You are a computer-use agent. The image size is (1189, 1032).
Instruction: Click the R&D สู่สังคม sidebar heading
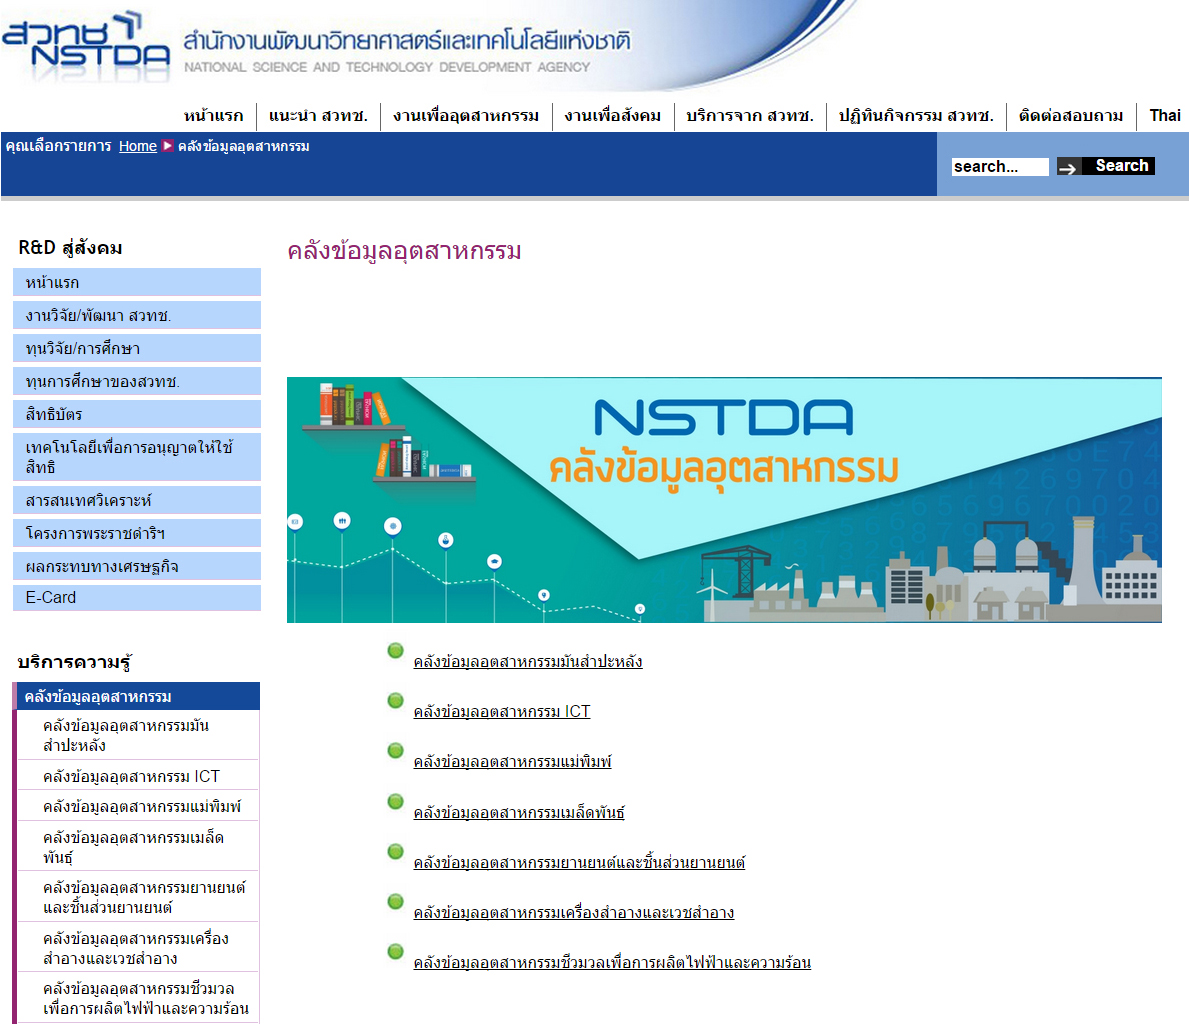click(x=71, y=248)
